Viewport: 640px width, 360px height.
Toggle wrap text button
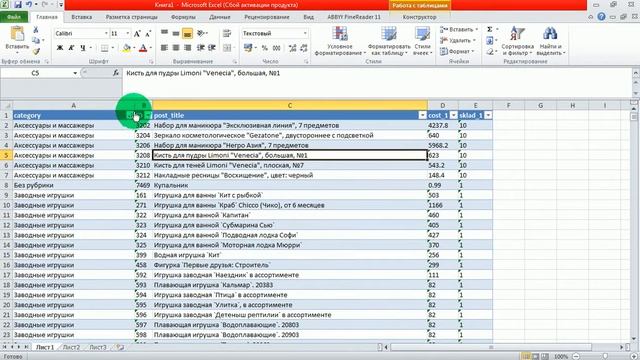pos(227,33)
